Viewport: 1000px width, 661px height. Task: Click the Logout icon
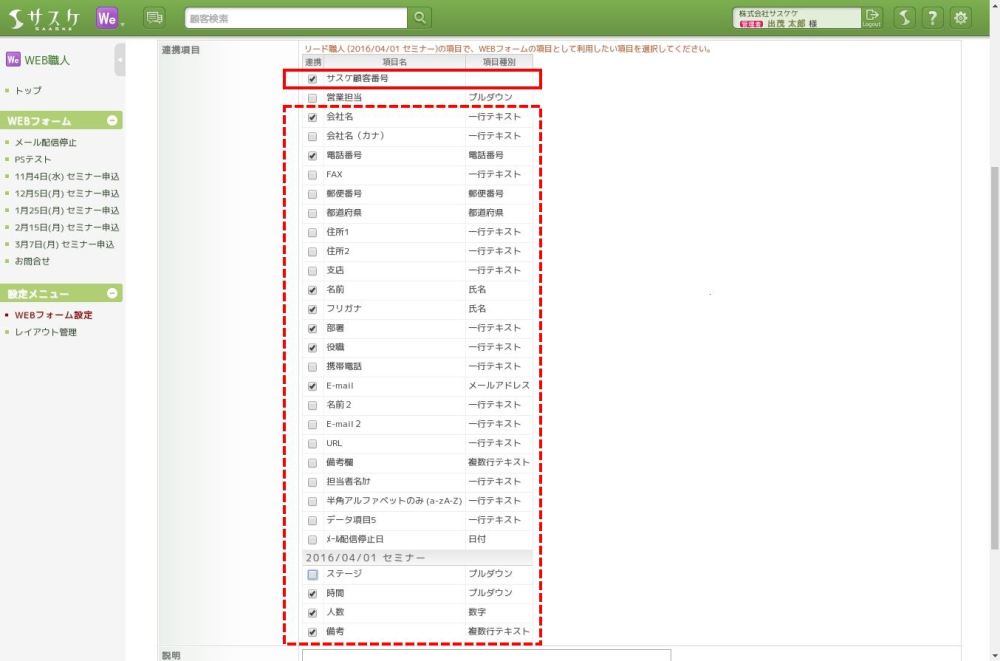(872, 18)
